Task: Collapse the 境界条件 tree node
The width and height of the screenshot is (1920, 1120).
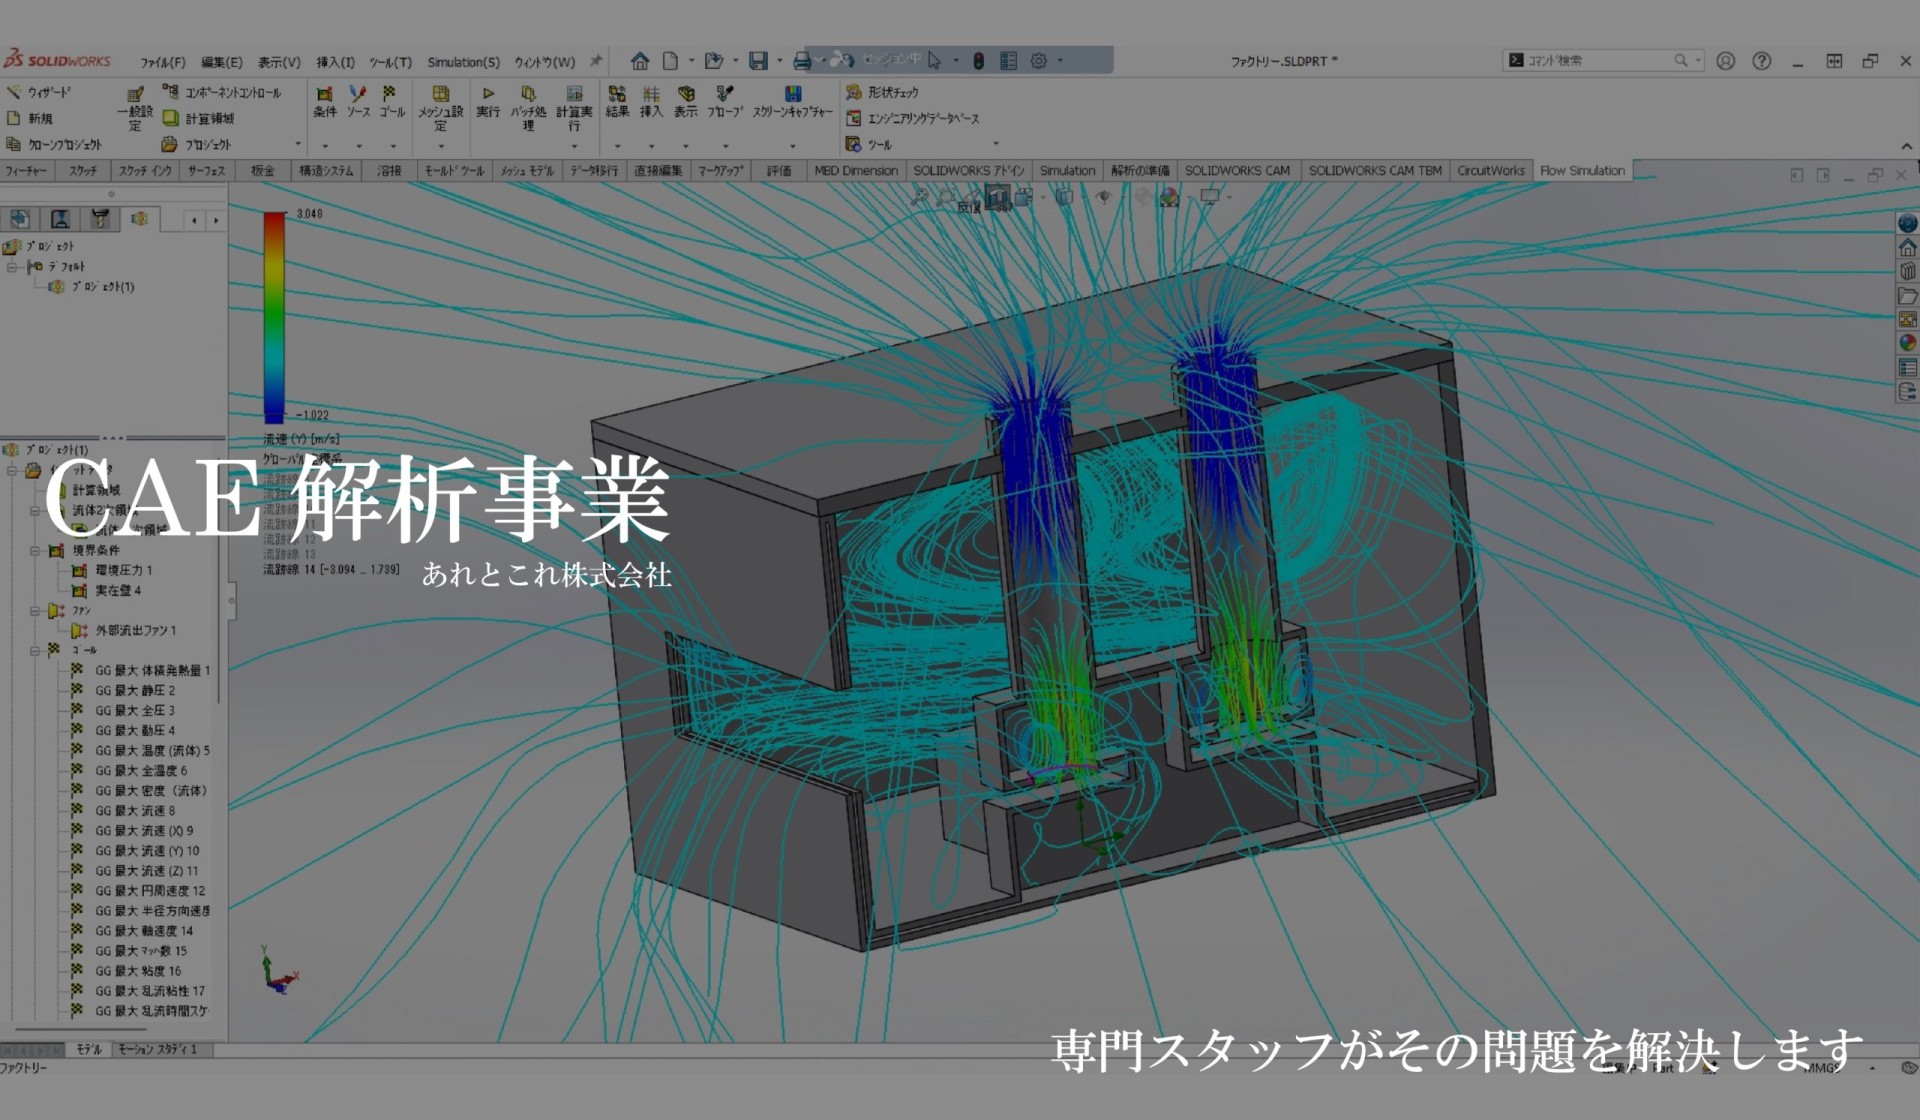Action: click(x=34, y=551)
